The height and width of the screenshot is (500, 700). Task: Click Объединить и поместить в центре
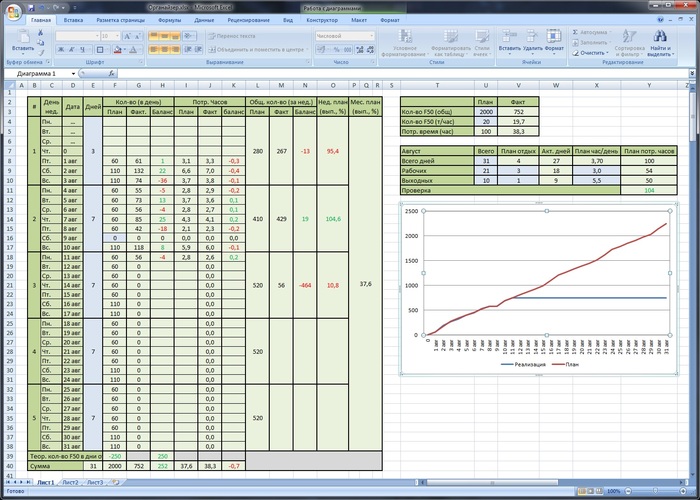coord(258,50)
